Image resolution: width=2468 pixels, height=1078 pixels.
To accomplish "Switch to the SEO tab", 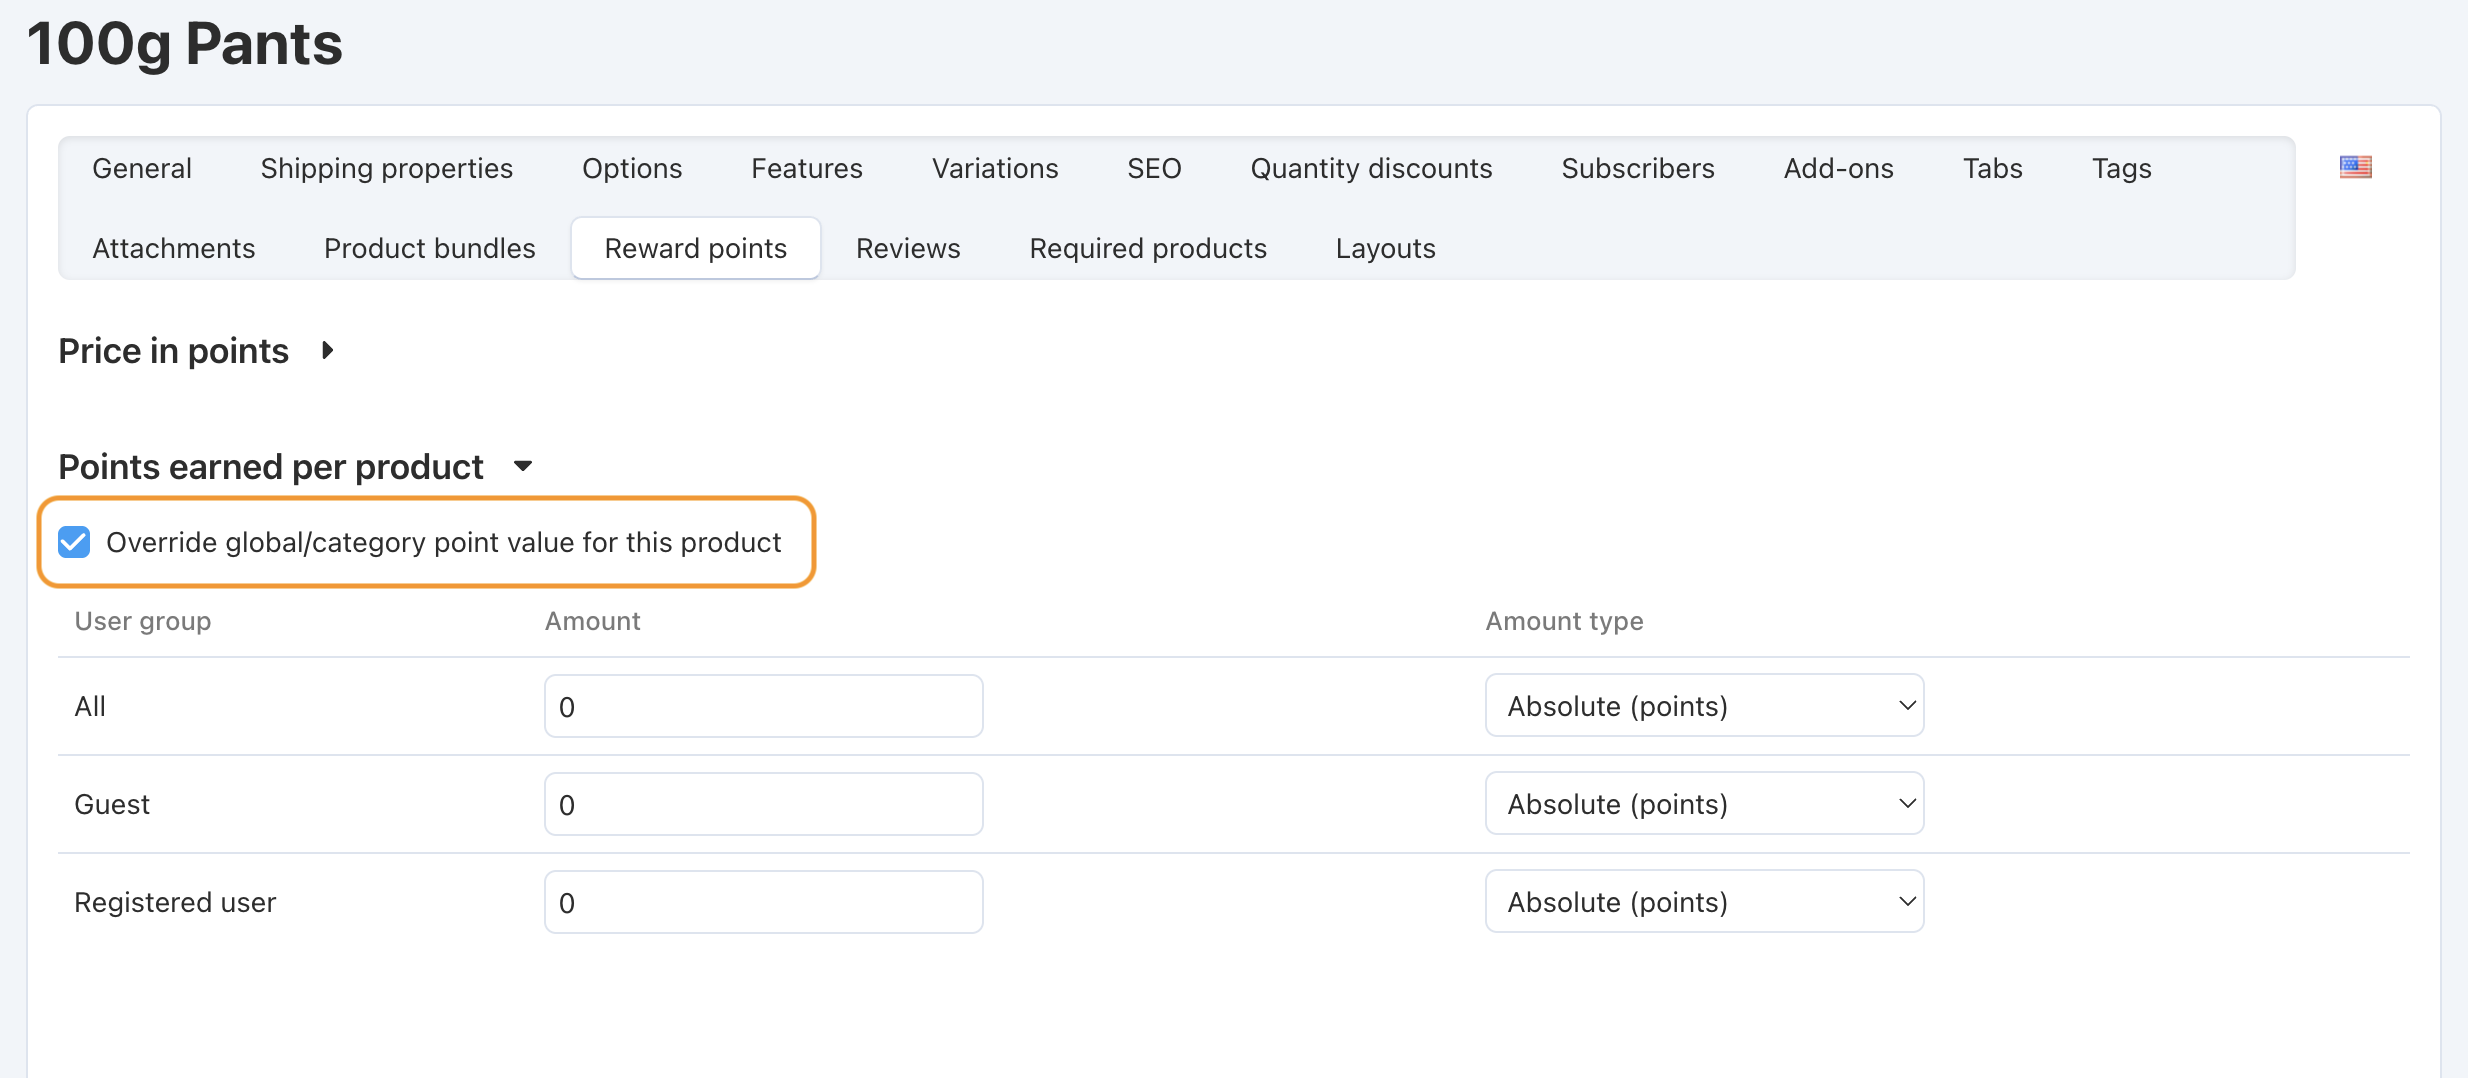I will click(1154, 168).
